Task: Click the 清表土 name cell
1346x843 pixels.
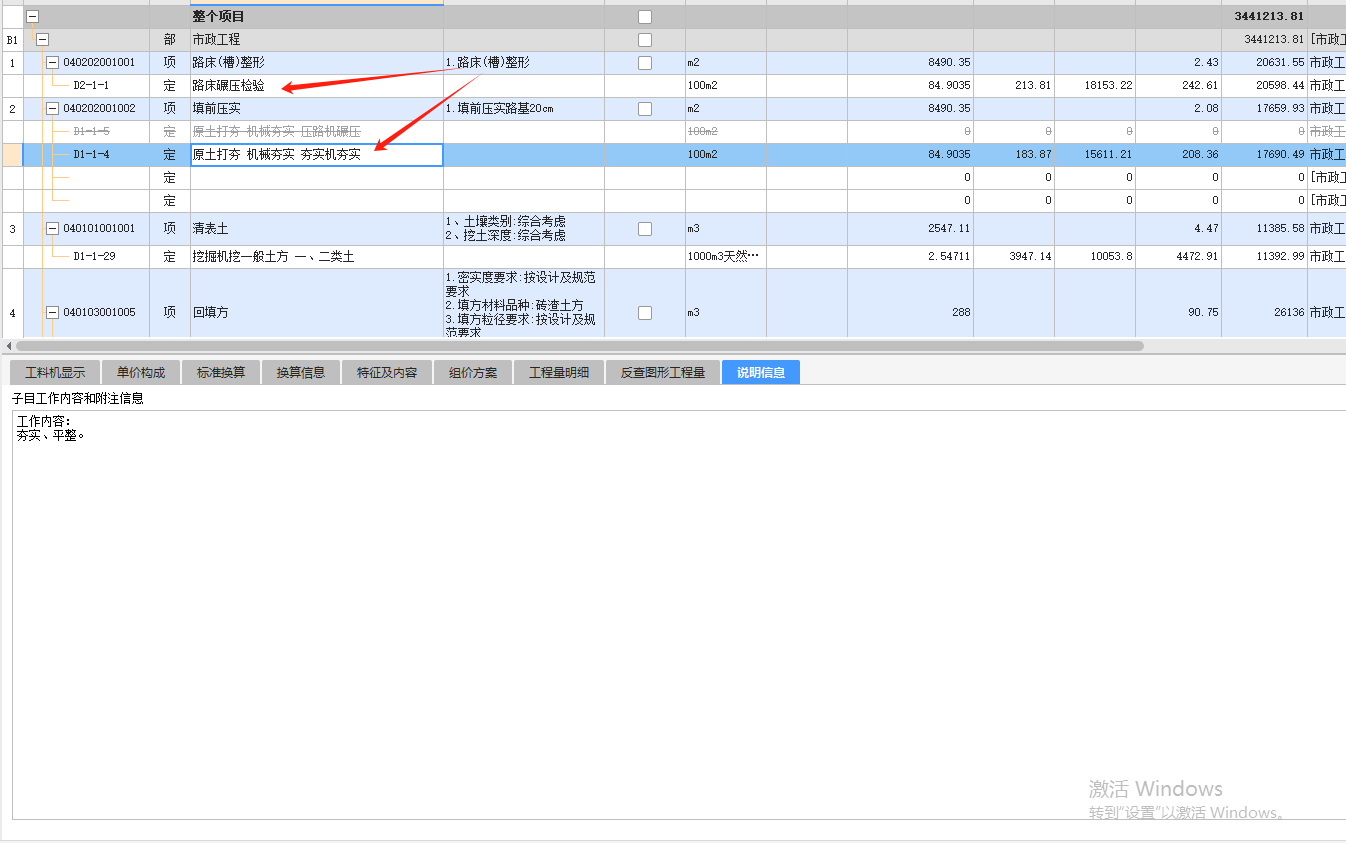Action: click(x=317, y=229)
